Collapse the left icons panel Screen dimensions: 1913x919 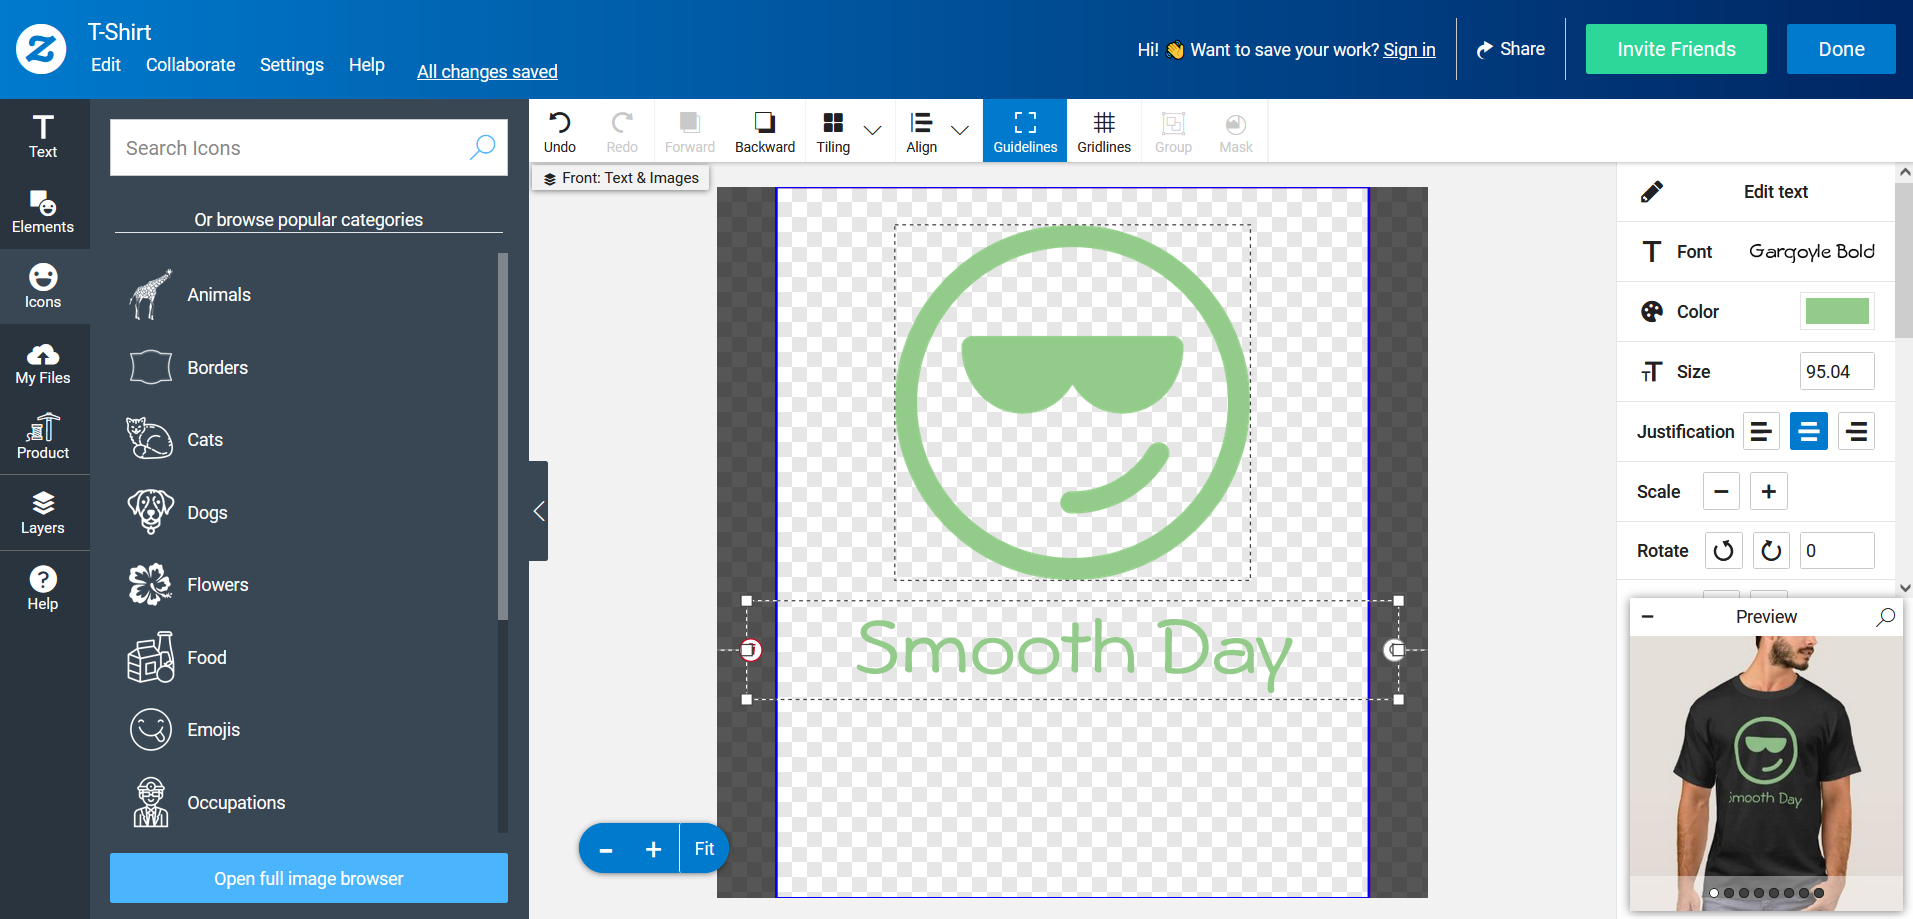pyautogui.click(x=538, y=511)
